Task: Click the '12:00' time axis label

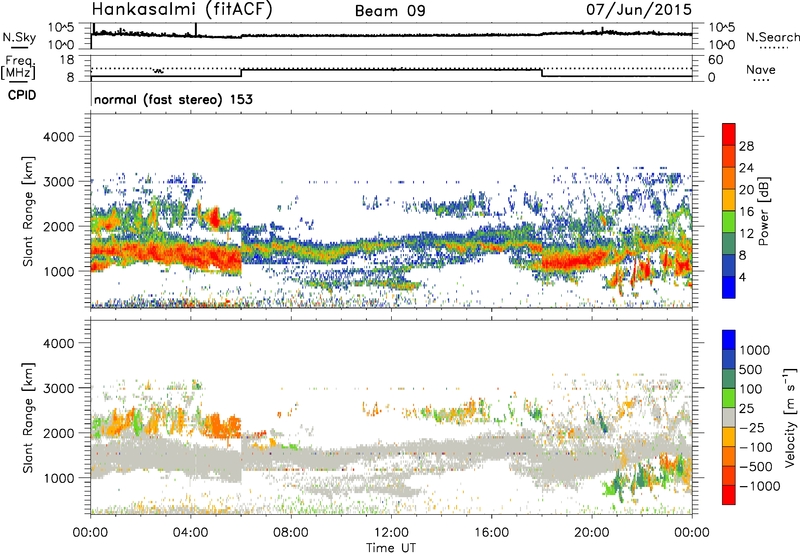Action: (391, 533)
